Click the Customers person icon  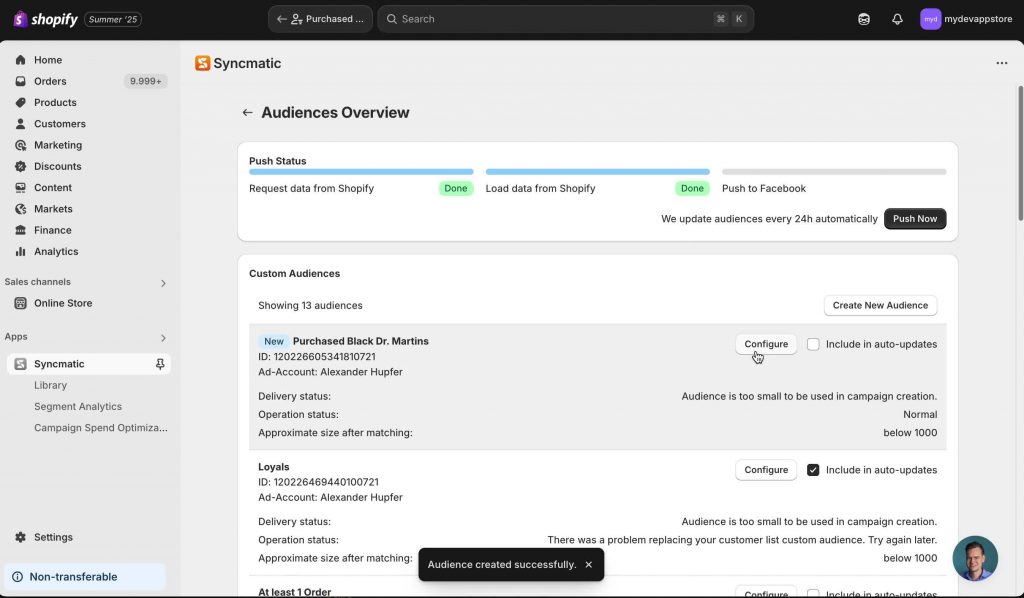coord(20,123)
